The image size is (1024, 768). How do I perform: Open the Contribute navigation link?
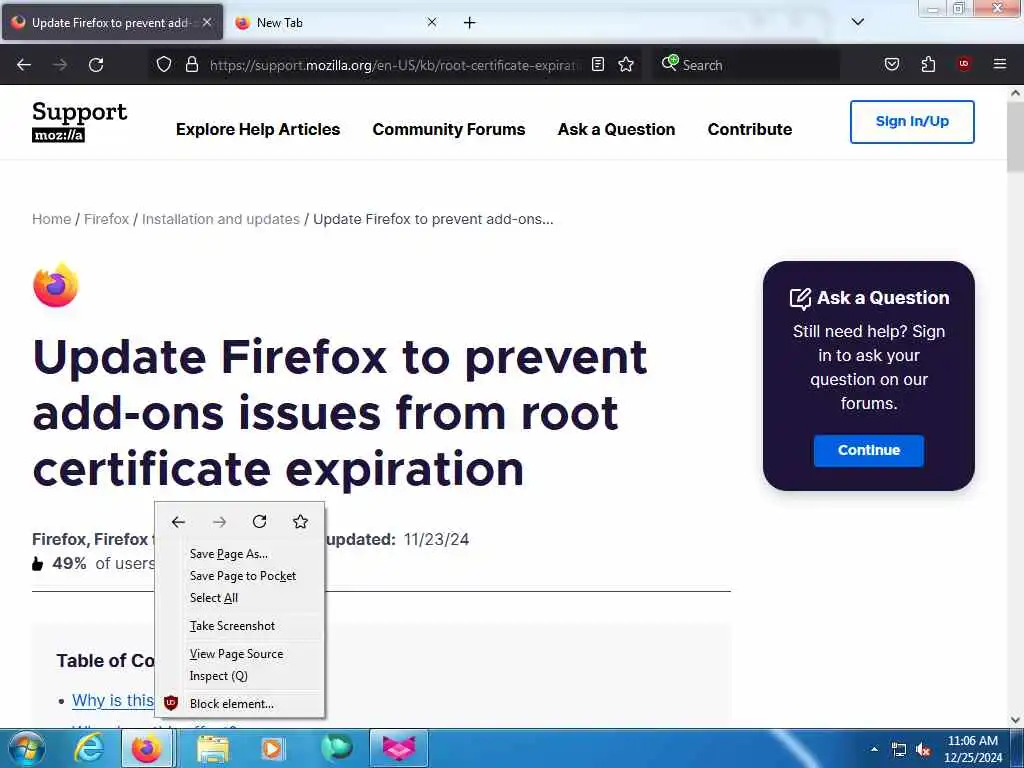(x=750, y=129)
